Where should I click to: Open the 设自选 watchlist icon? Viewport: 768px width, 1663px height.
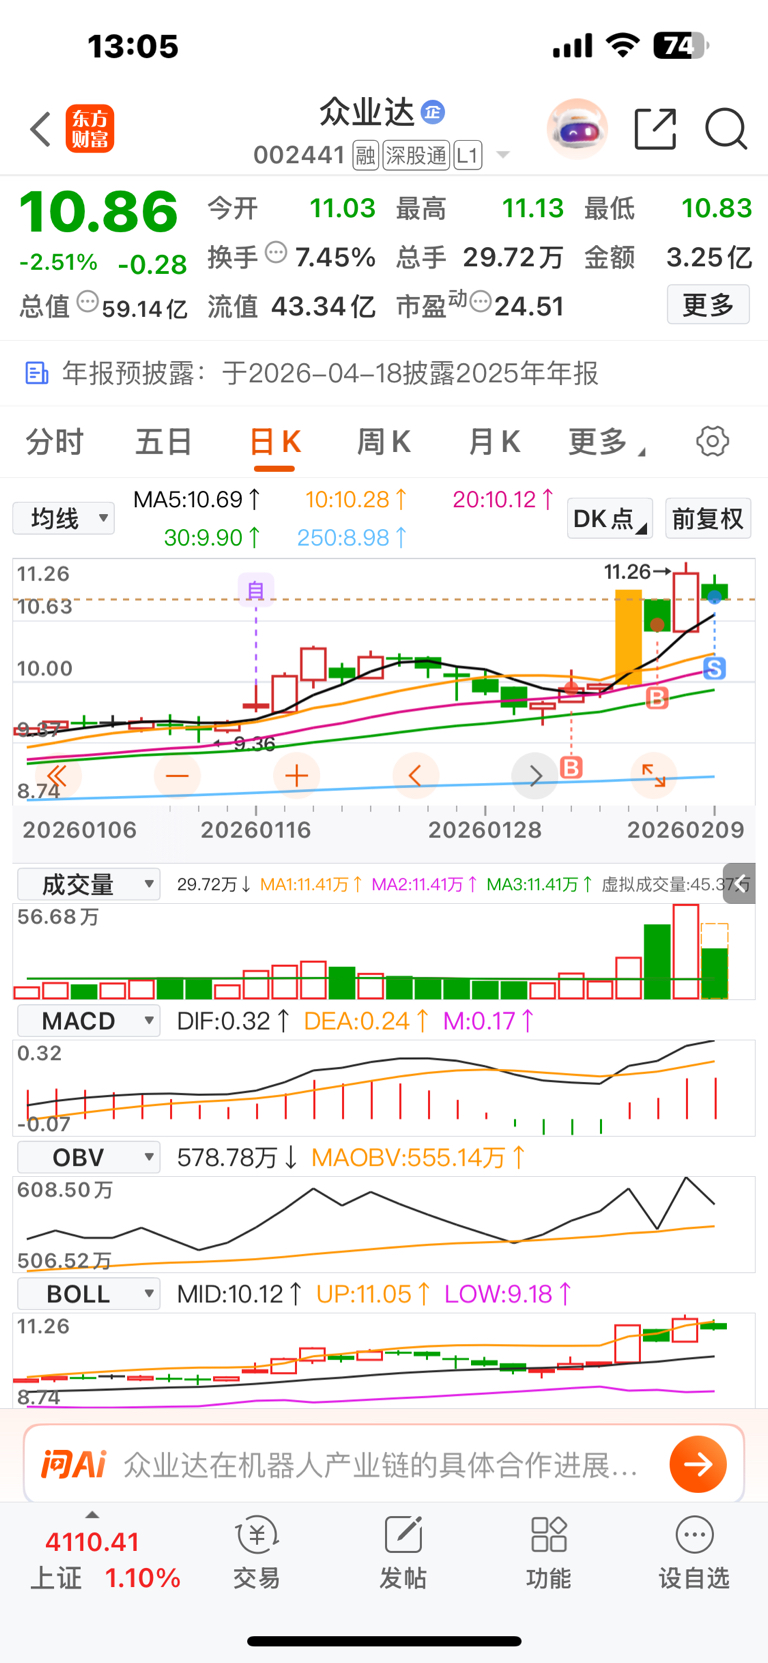[694, 1535]
